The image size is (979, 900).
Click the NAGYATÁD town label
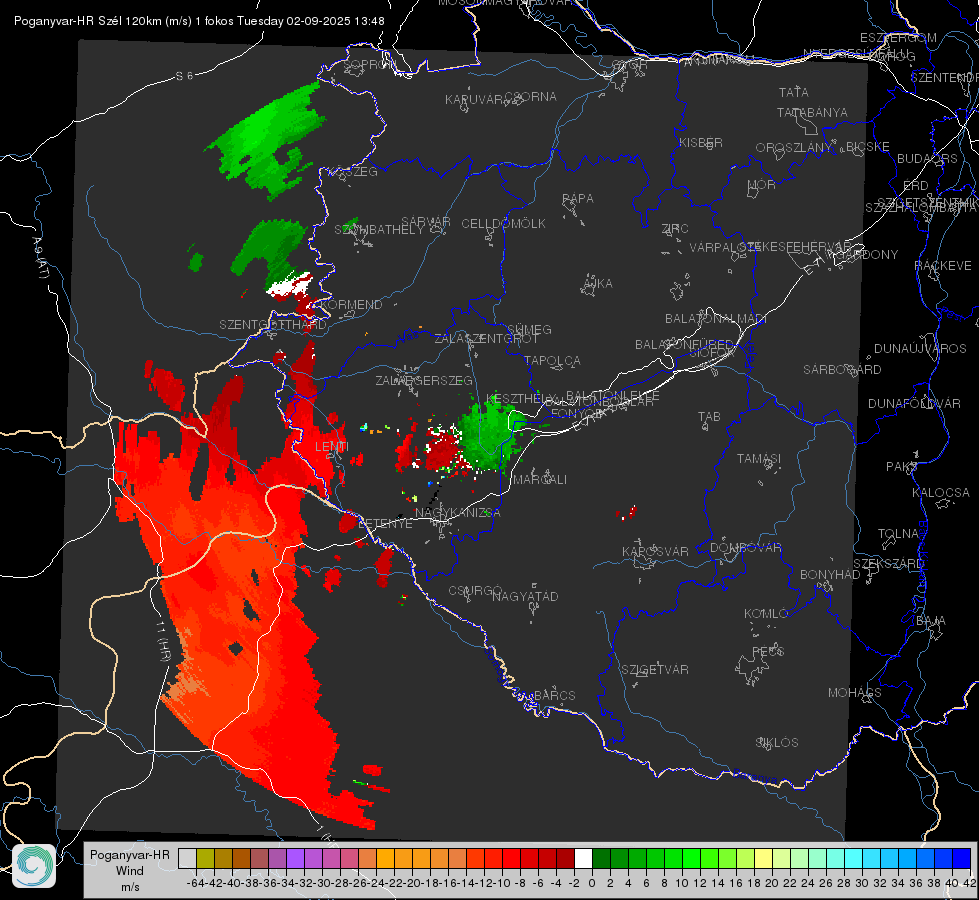click(x=525, y=596)
